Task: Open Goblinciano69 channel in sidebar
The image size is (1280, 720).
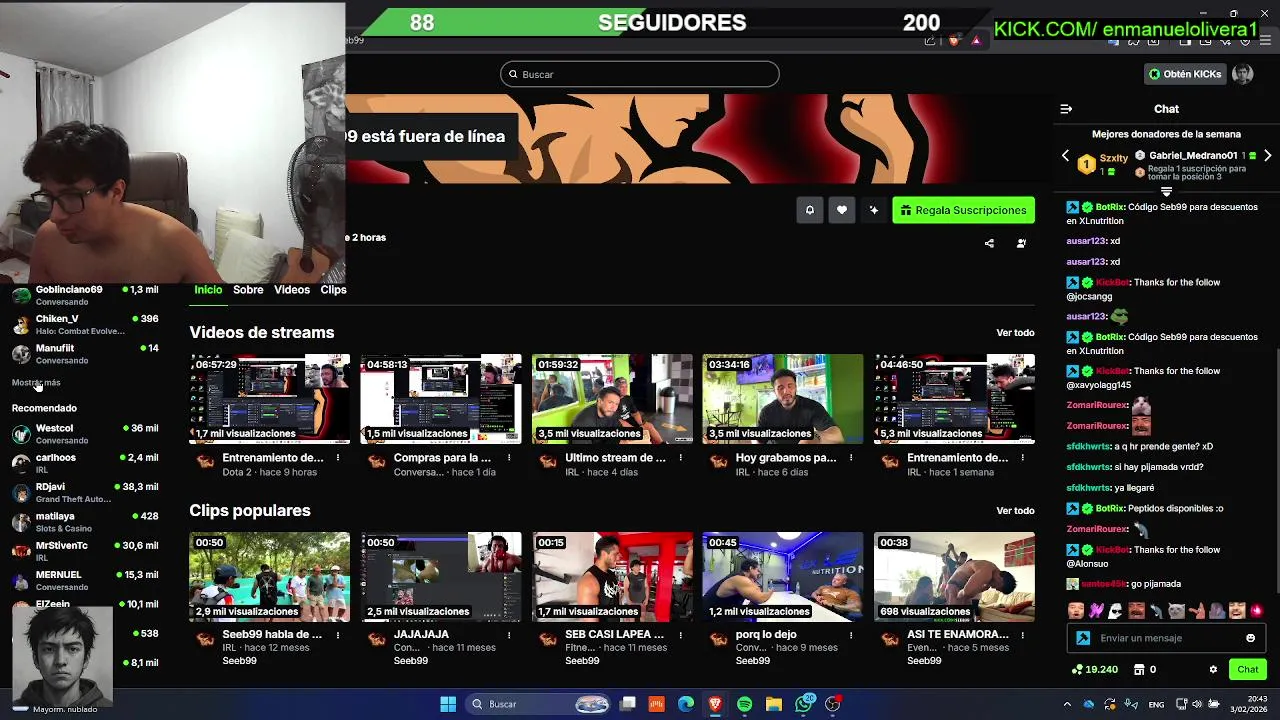Action: click(85, 295)
